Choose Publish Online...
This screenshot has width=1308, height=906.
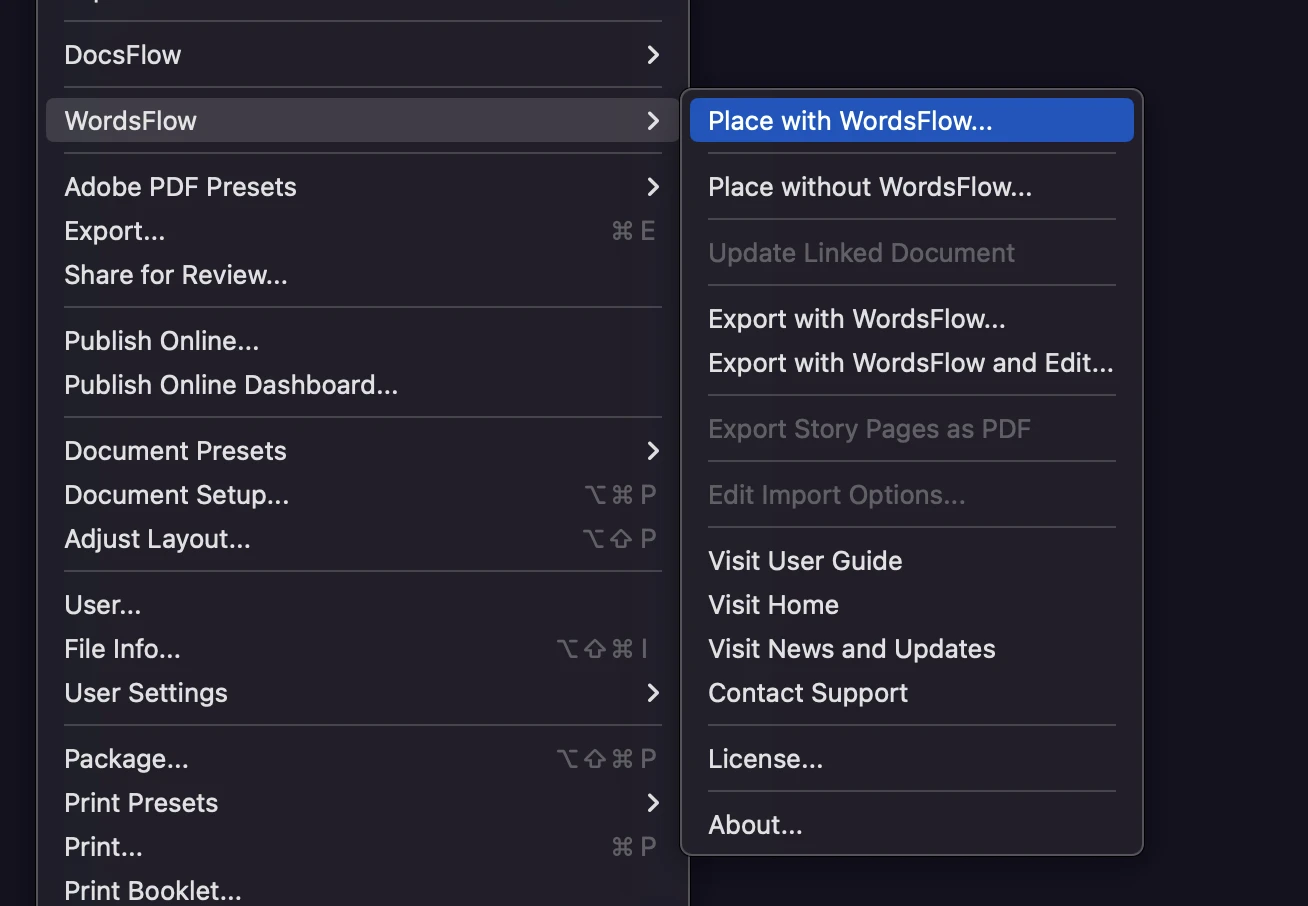(x=363, y=341)
